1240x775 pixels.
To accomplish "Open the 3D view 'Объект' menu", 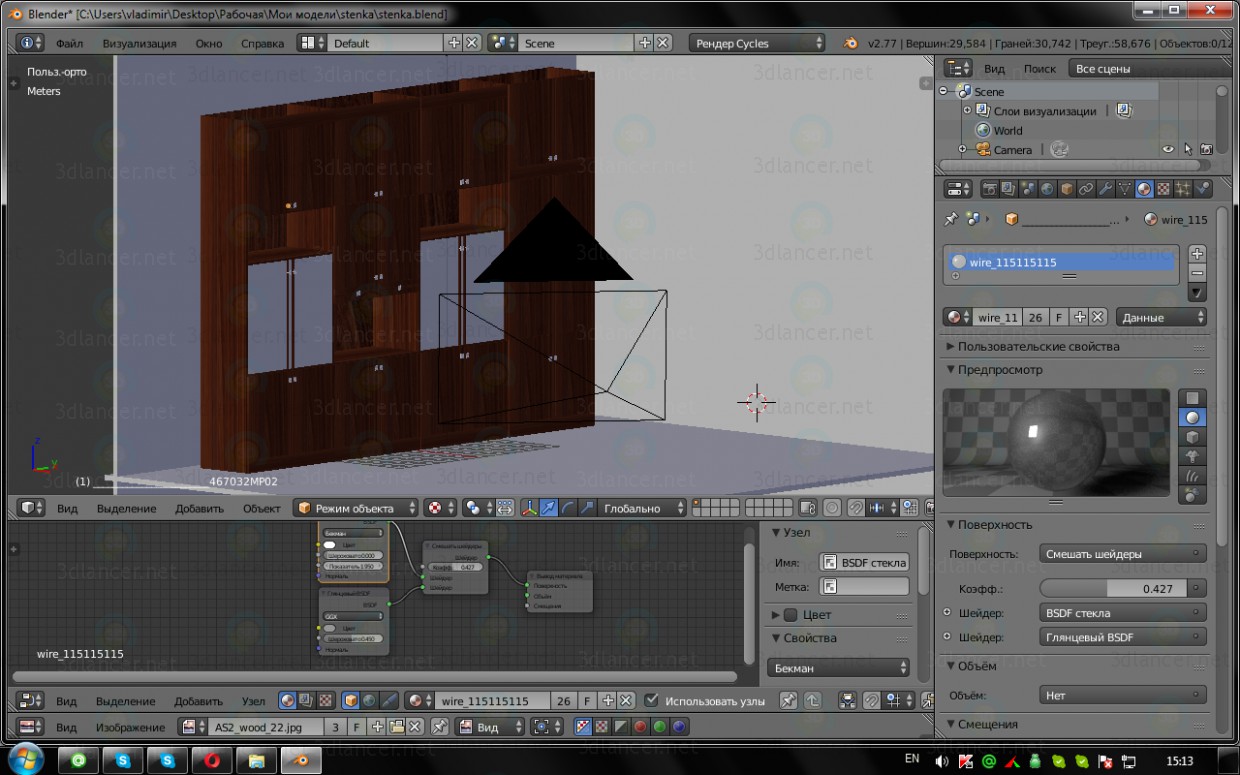I will point(261,508).
